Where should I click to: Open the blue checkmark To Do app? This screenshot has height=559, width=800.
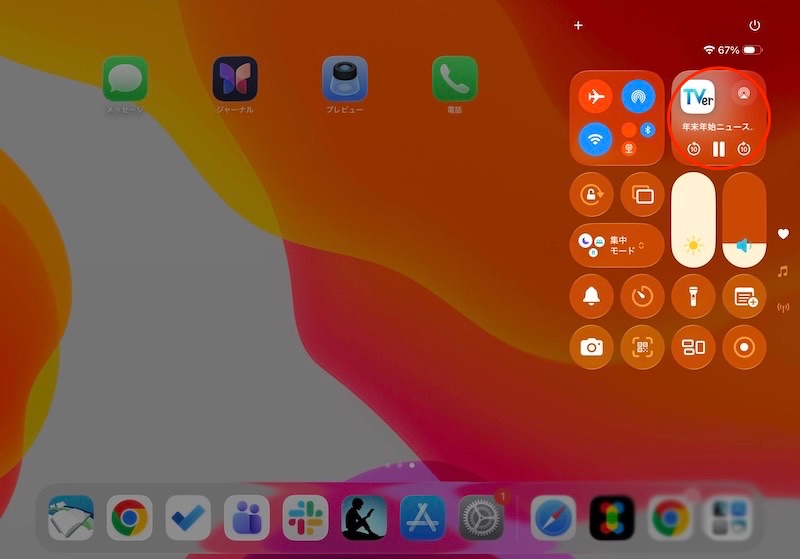(188, 518)
